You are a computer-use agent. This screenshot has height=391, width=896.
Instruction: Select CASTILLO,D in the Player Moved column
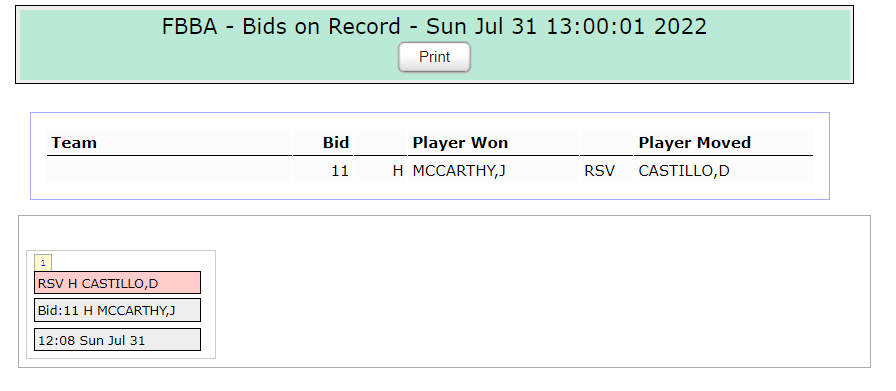[683, 171]
